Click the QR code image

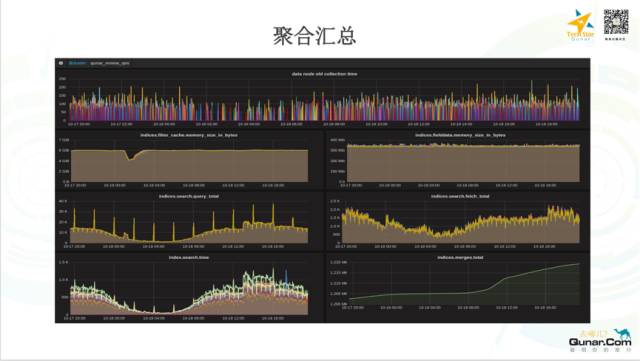click(616, 22)
